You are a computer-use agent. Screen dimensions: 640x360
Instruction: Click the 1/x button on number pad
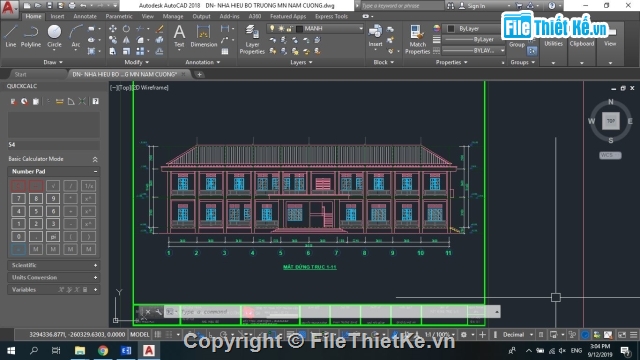pos(89,186)
